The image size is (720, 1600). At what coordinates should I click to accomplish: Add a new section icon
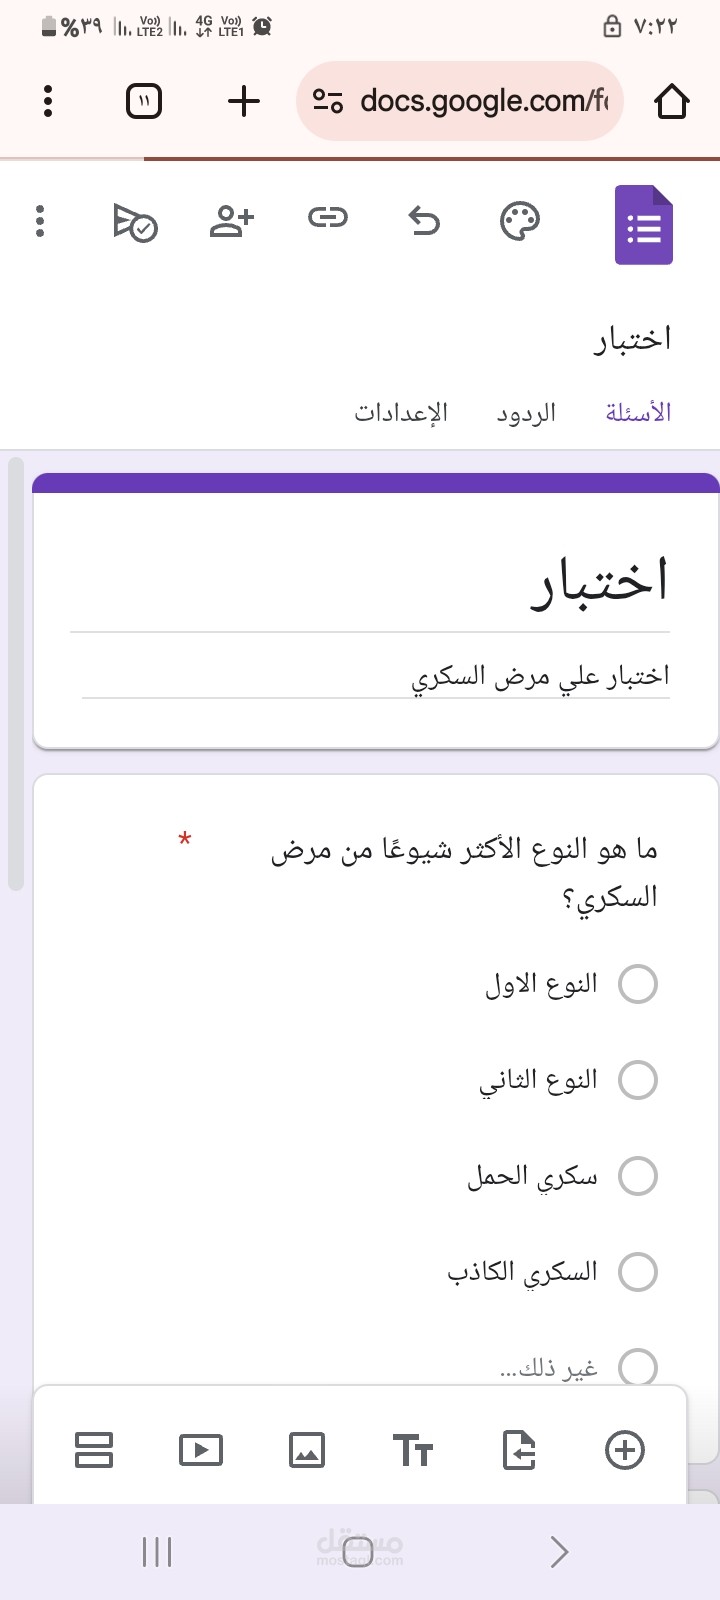[x=94, y=1450]
